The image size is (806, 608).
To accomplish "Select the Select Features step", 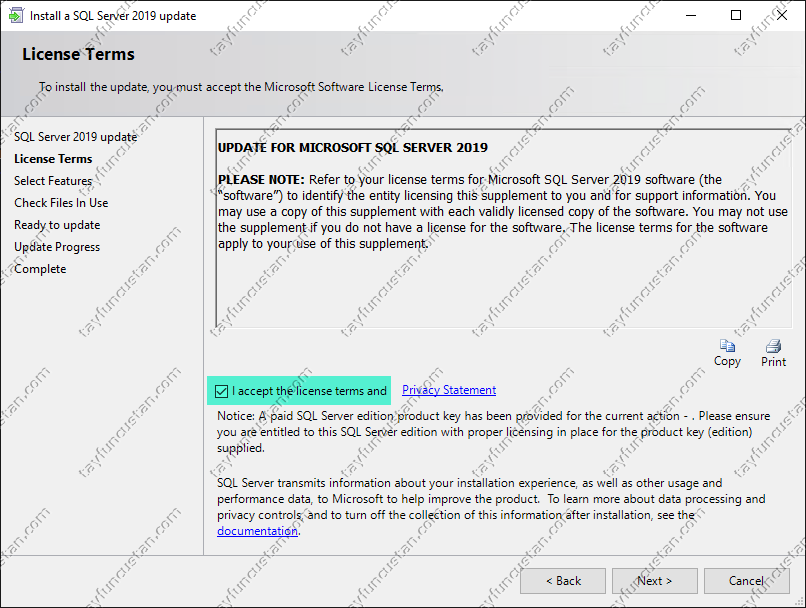I will [53, 181].
